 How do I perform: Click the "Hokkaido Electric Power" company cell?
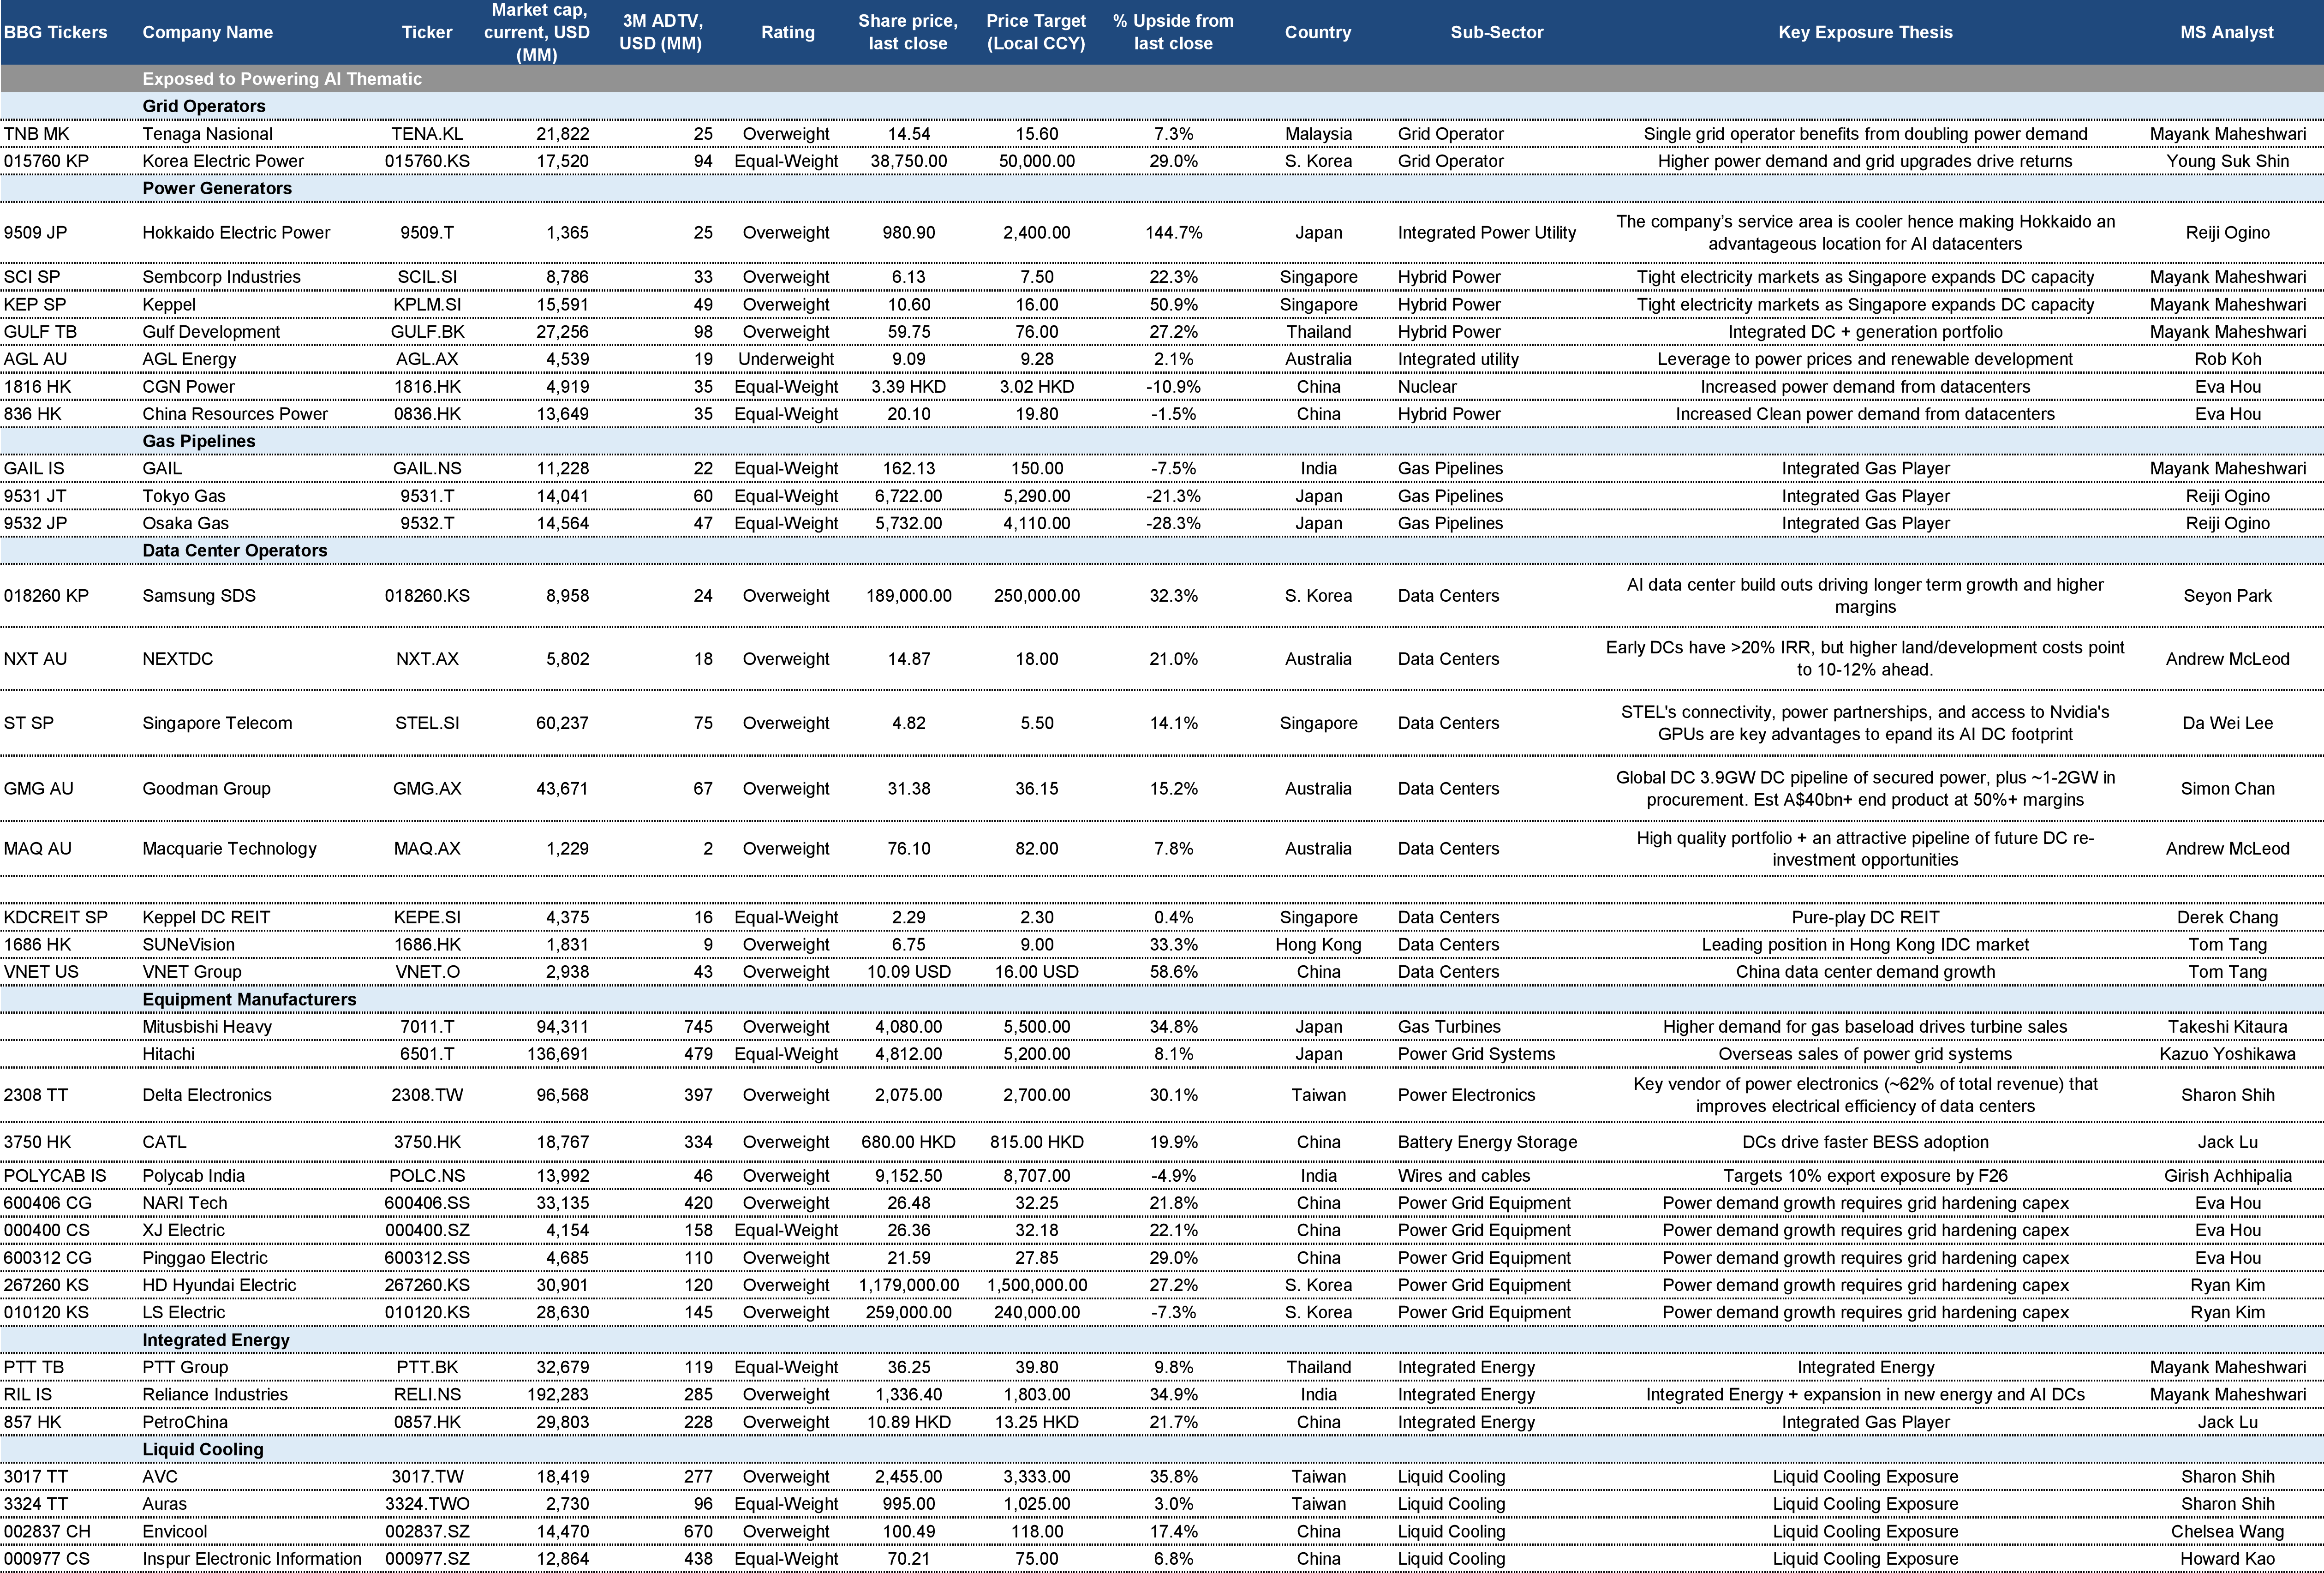point(236,232)
